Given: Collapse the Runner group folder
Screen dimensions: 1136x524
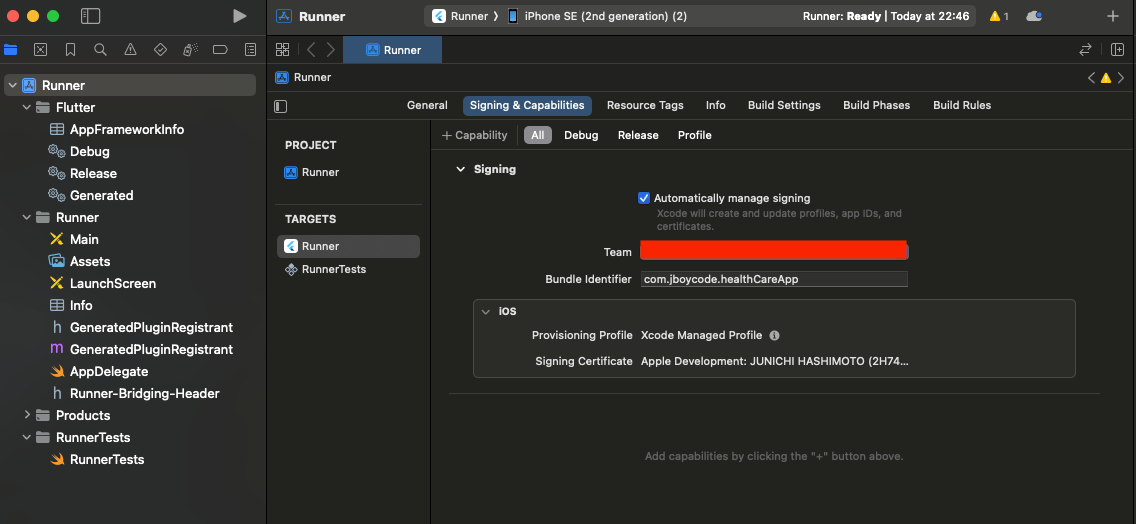Looking at the screenshot, I should click(x=27, y=217).
